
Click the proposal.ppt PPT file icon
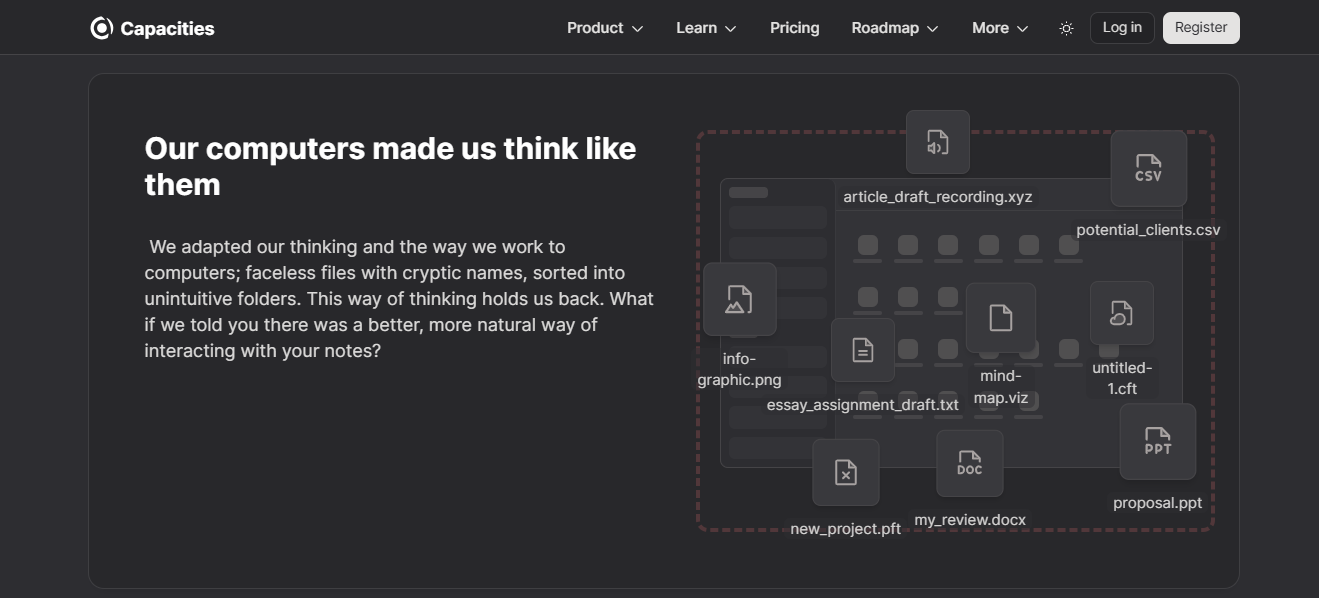coord(1157,441)
